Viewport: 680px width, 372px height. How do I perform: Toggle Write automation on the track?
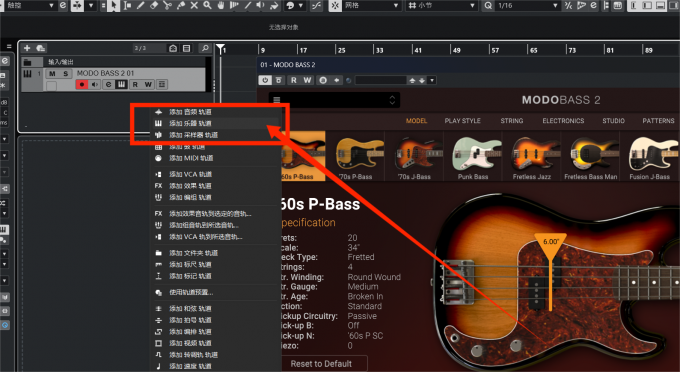(148, 85)
